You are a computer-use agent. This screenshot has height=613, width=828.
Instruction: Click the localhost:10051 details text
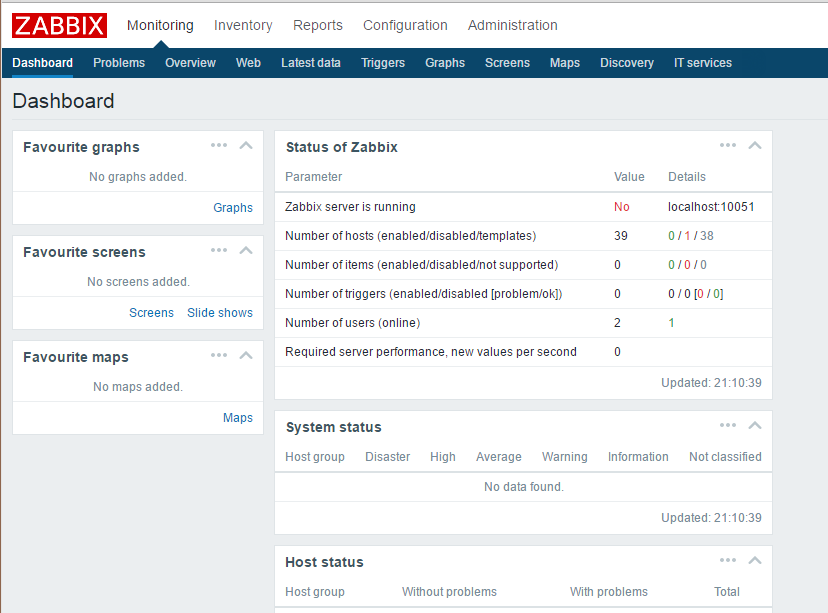[x=711, y=207]
